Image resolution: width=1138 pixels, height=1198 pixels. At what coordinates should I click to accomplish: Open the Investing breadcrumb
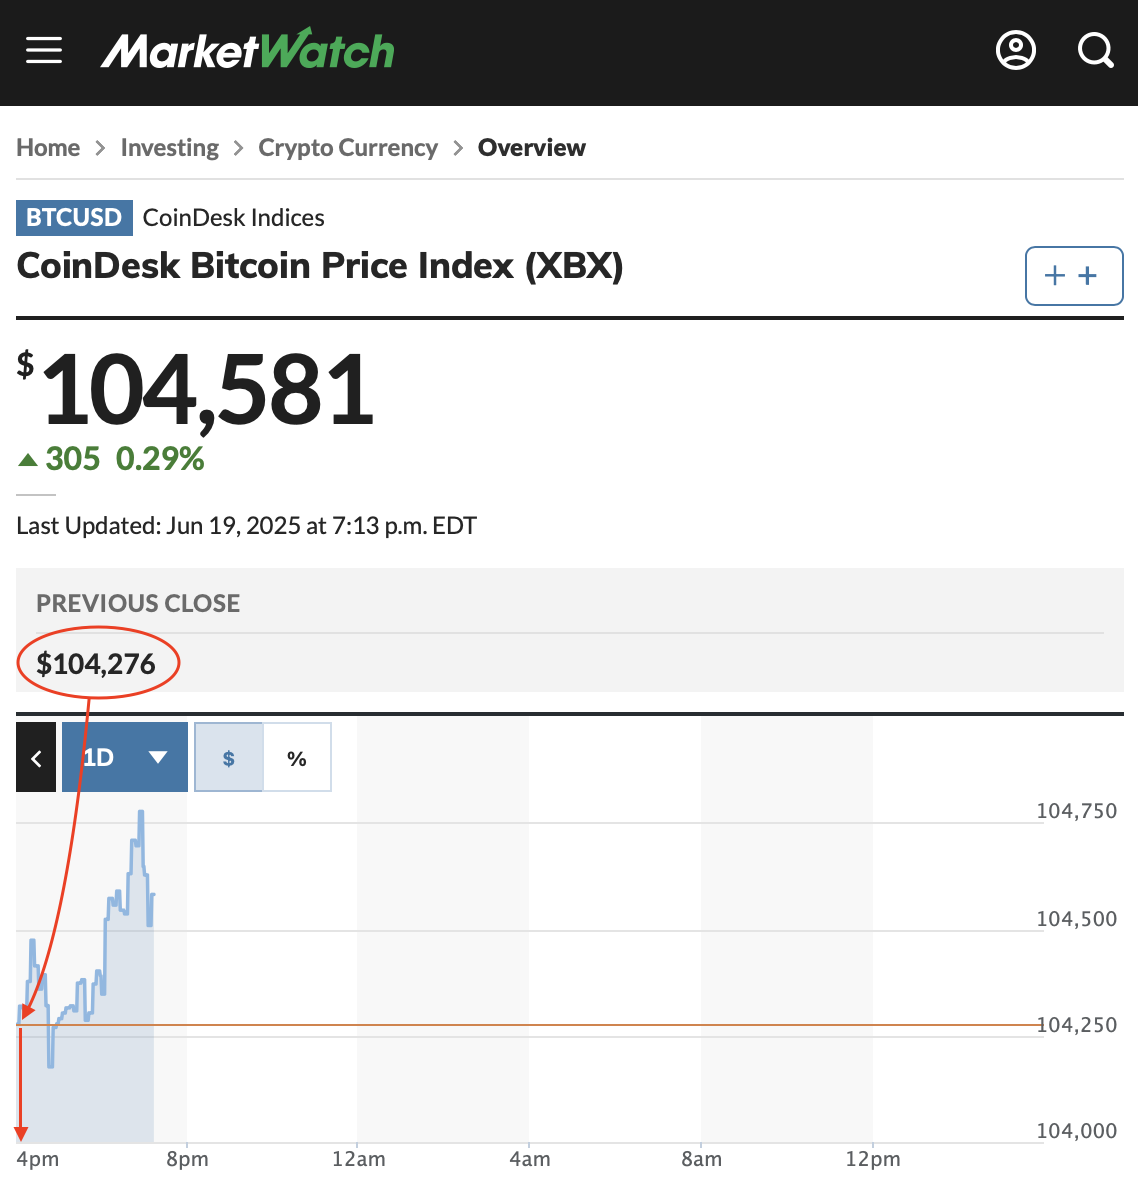(x=170, y=147)
